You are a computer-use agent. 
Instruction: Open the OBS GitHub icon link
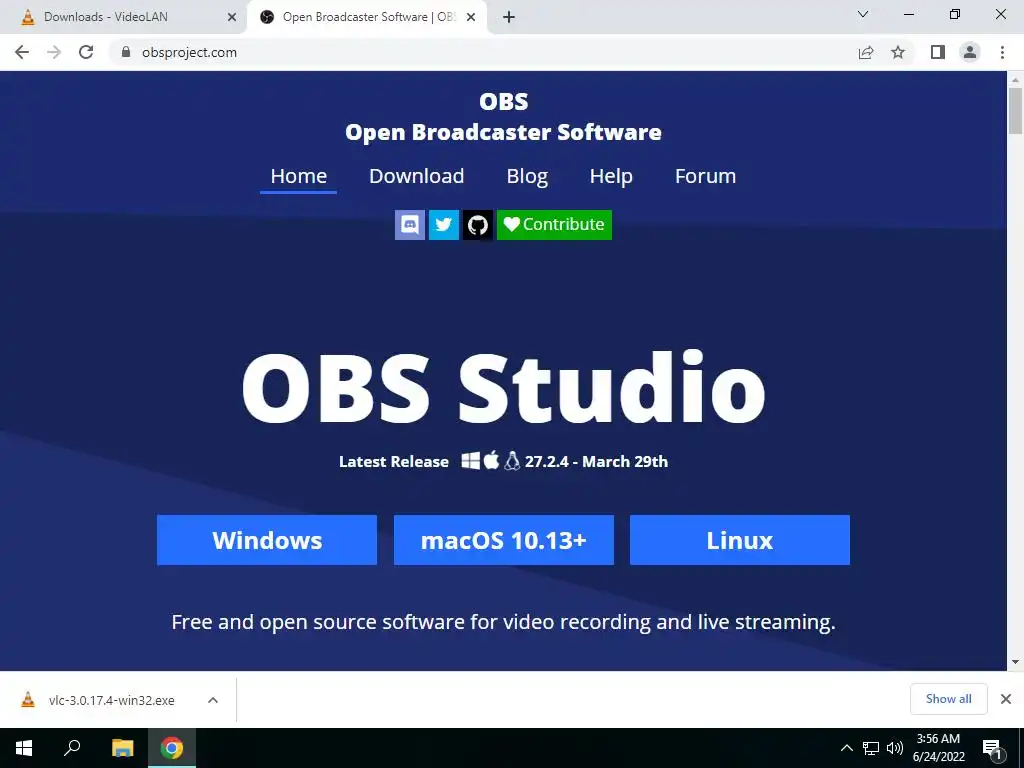477,225
